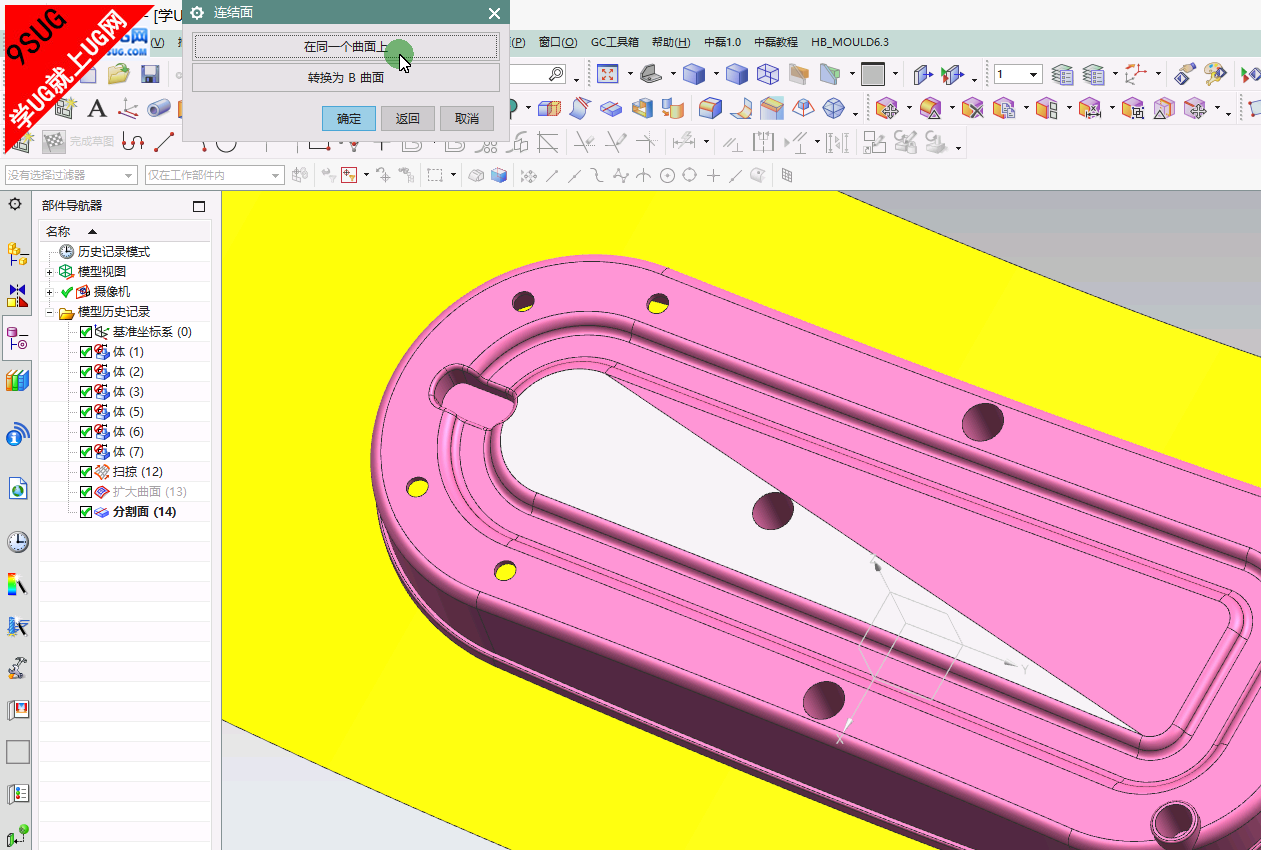The height and width of the screenshot is (850, 1261).
Task: Open the History clock sidebar tab
Action: point(18,542)
